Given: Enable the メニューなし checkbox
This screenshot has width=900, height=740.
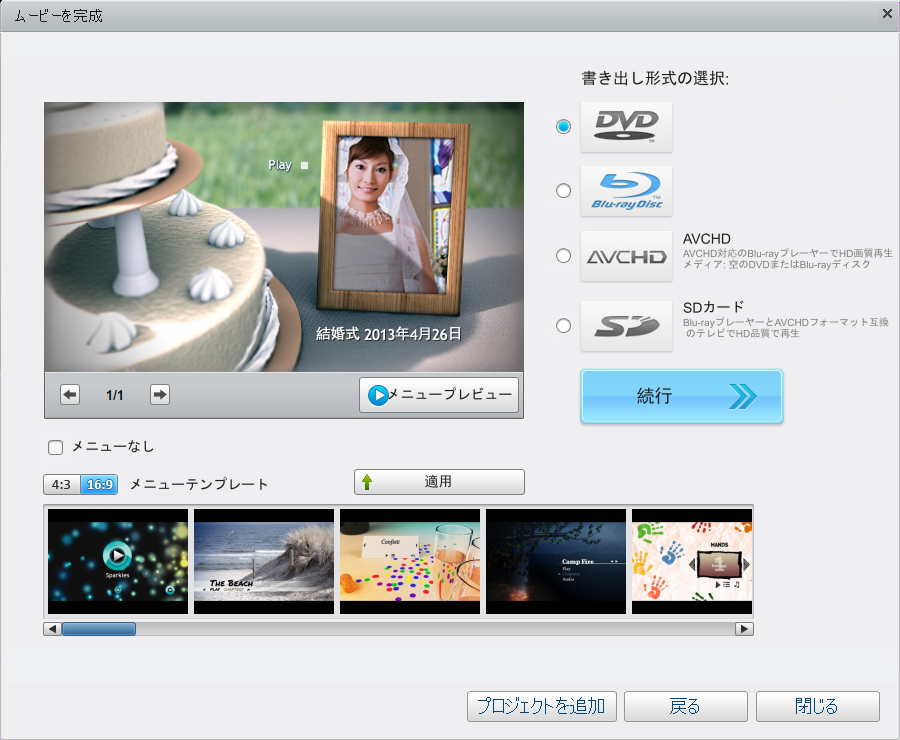Looking at the screenshot, I should click(x=56, y=447).
